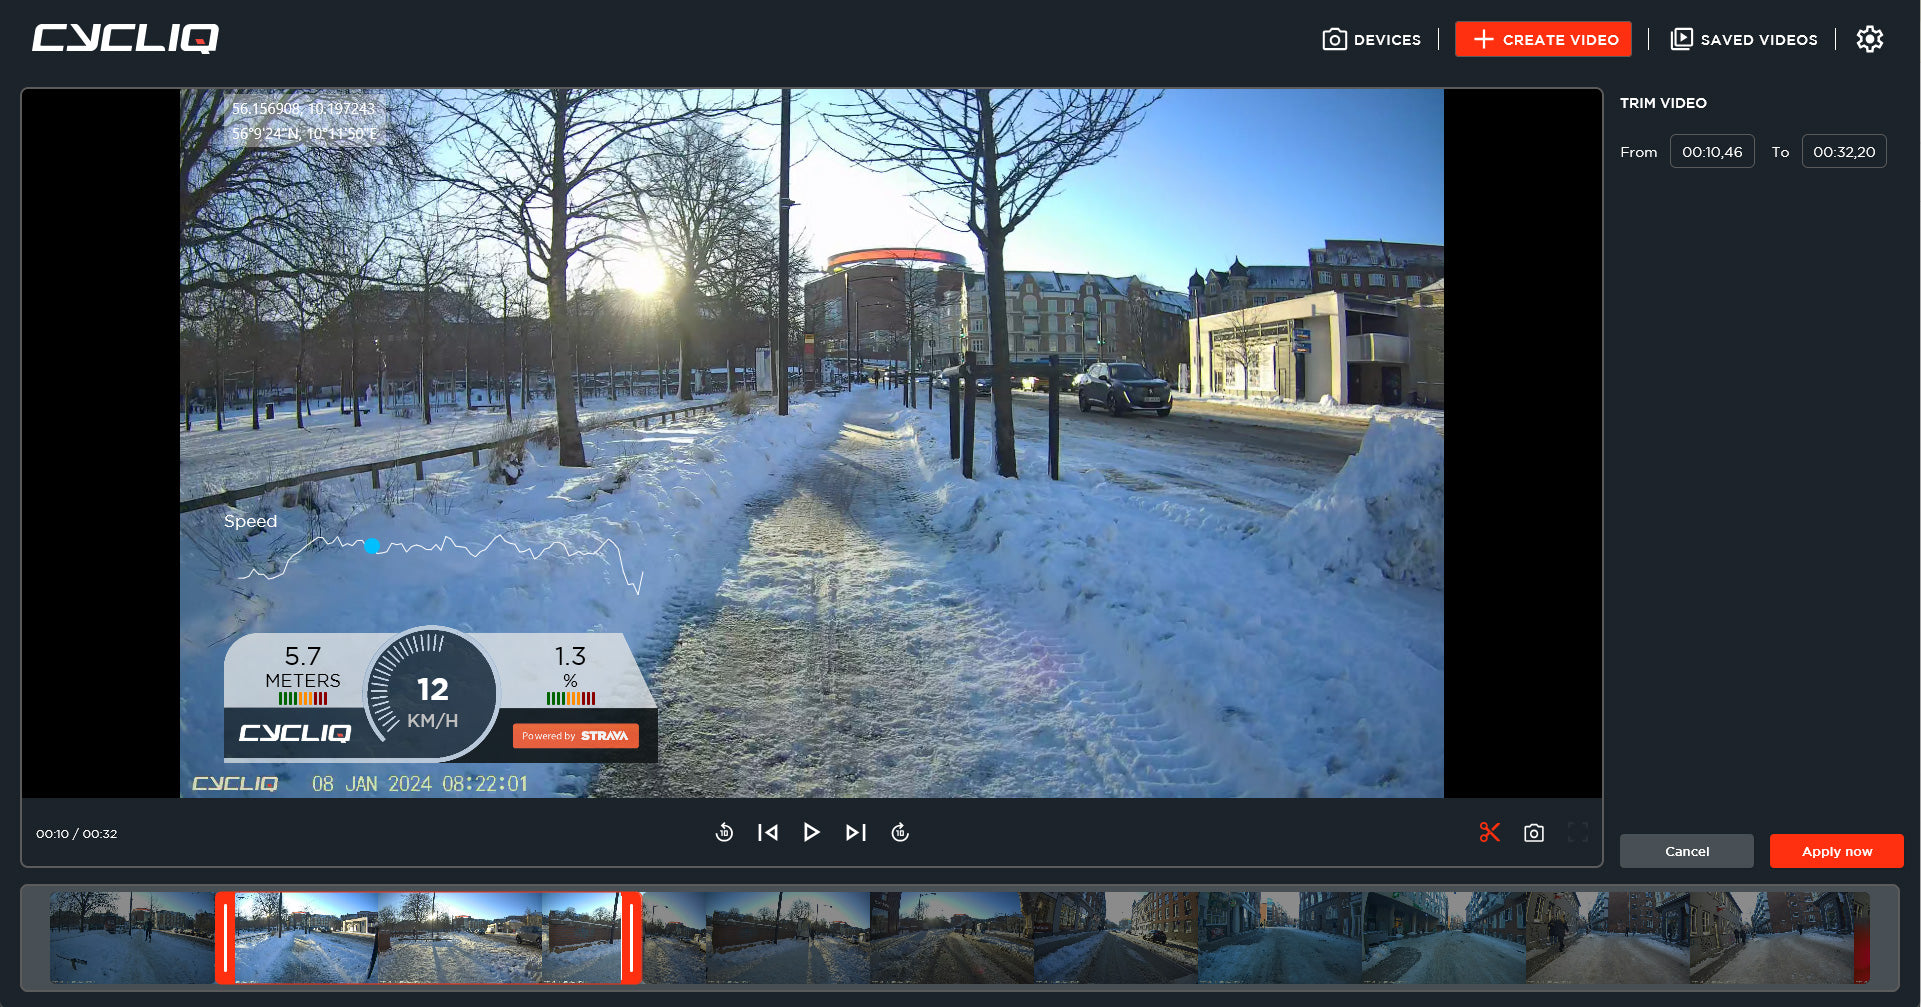
Task: Click the Cycliq logo in header
Action: (125, 38)
